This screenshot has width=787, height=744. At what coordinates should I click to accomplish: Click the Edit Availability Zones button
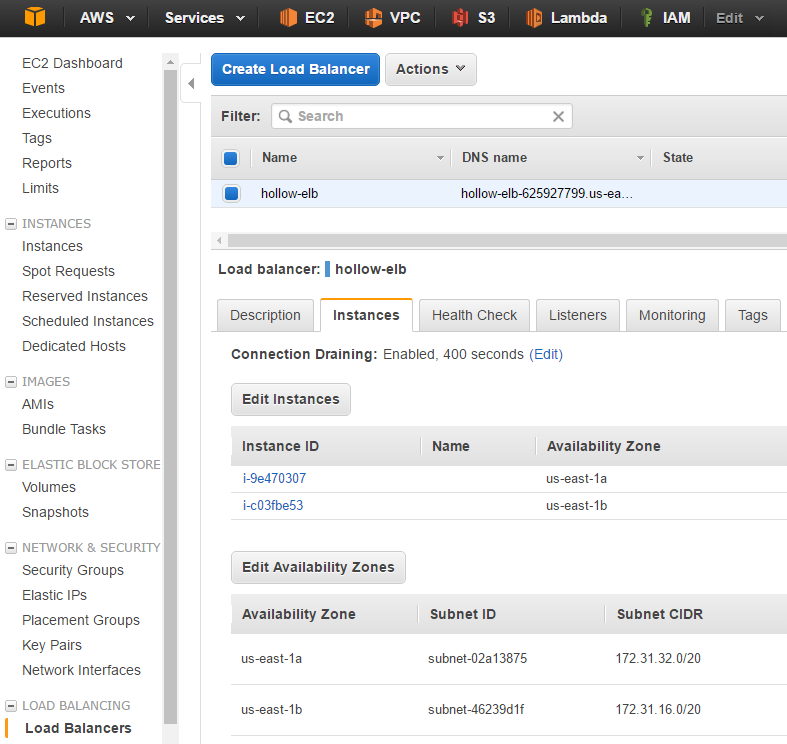tap(318, 567)
